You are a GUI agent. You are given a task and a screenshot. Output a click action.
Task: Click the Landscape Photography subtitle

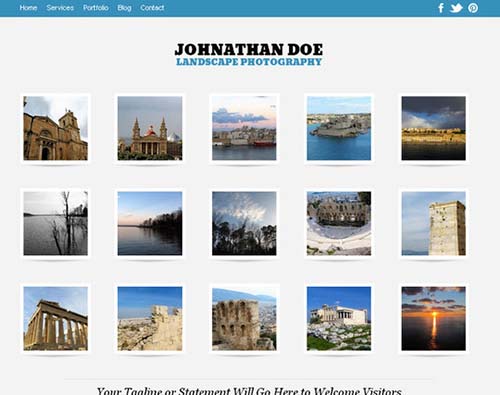(249, 62)
